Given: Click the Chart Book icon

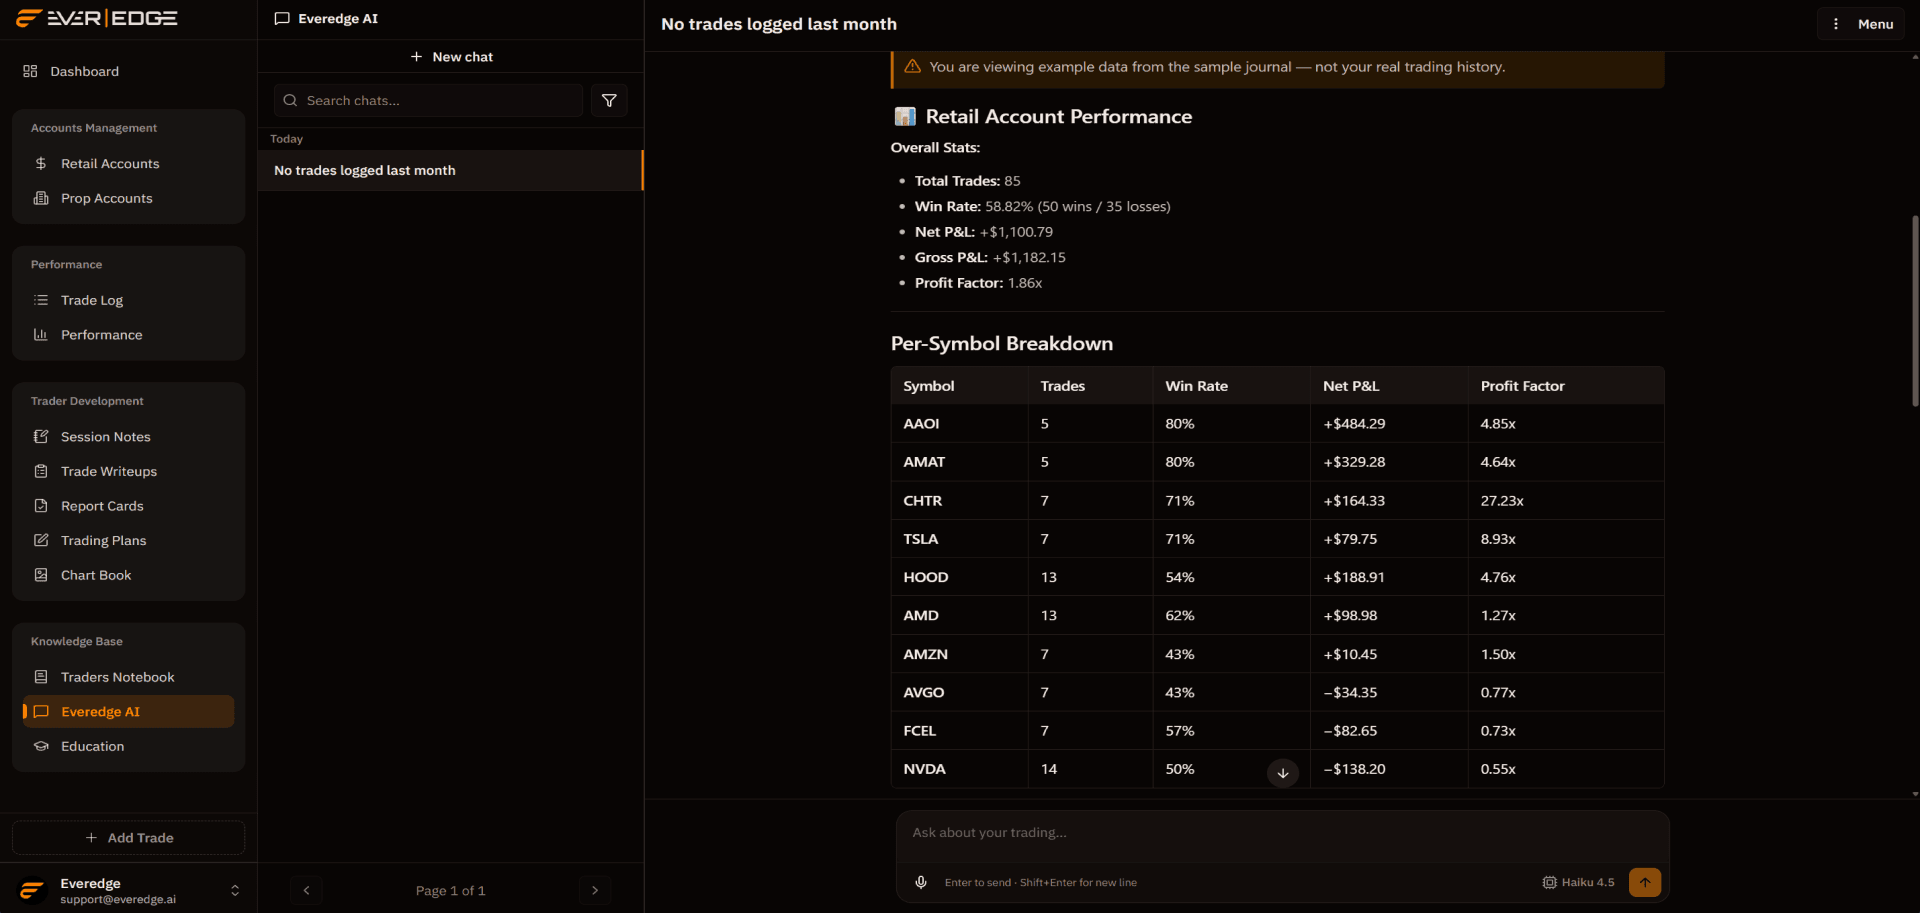Looking at the screenshot, I should coord(41,575).
